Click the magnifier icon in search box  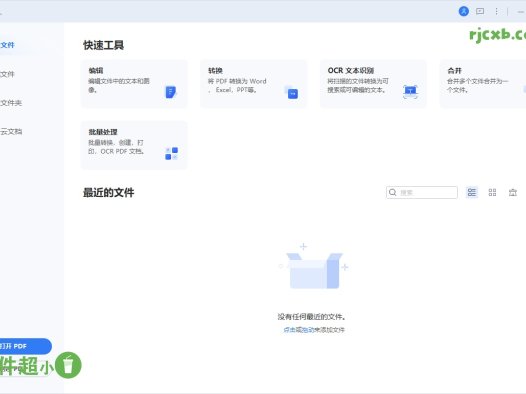point(392,192)
